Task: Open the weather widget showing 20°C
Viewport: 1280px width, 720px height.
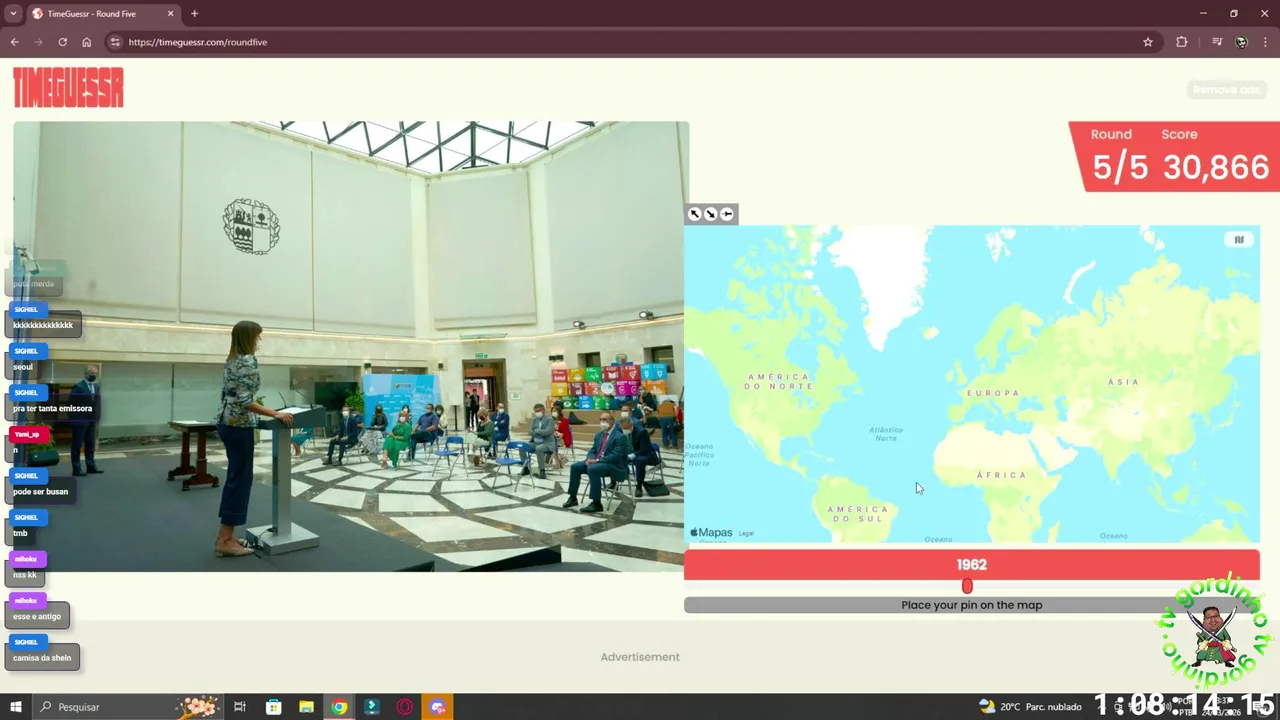Action: tap(1030, 706)
